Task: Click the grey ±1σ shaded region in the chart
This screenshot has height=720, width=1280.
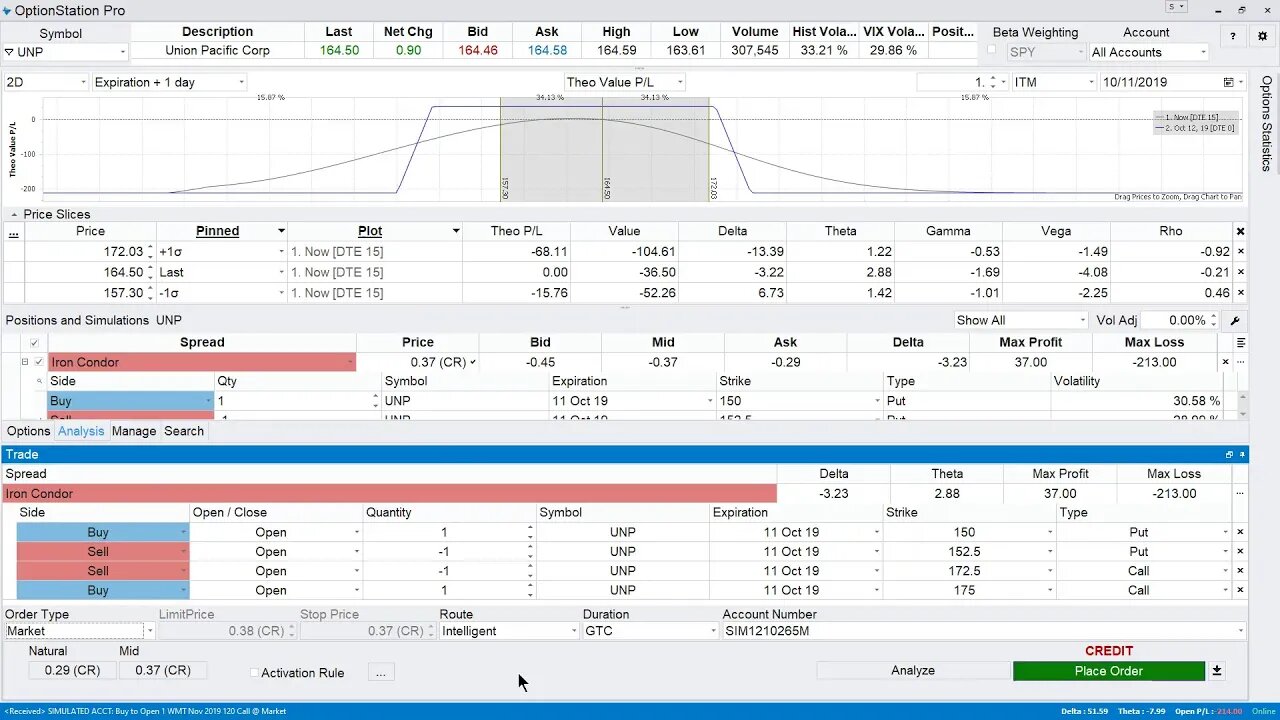Action: tap(604, 148)
